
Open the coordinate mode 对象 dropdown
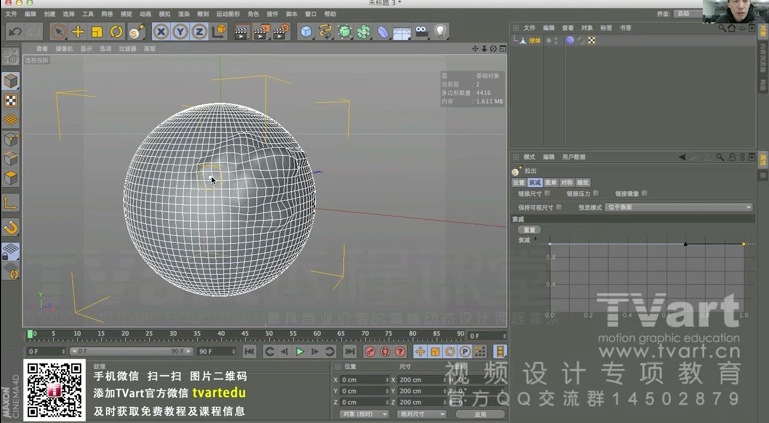tap(364, 414)
